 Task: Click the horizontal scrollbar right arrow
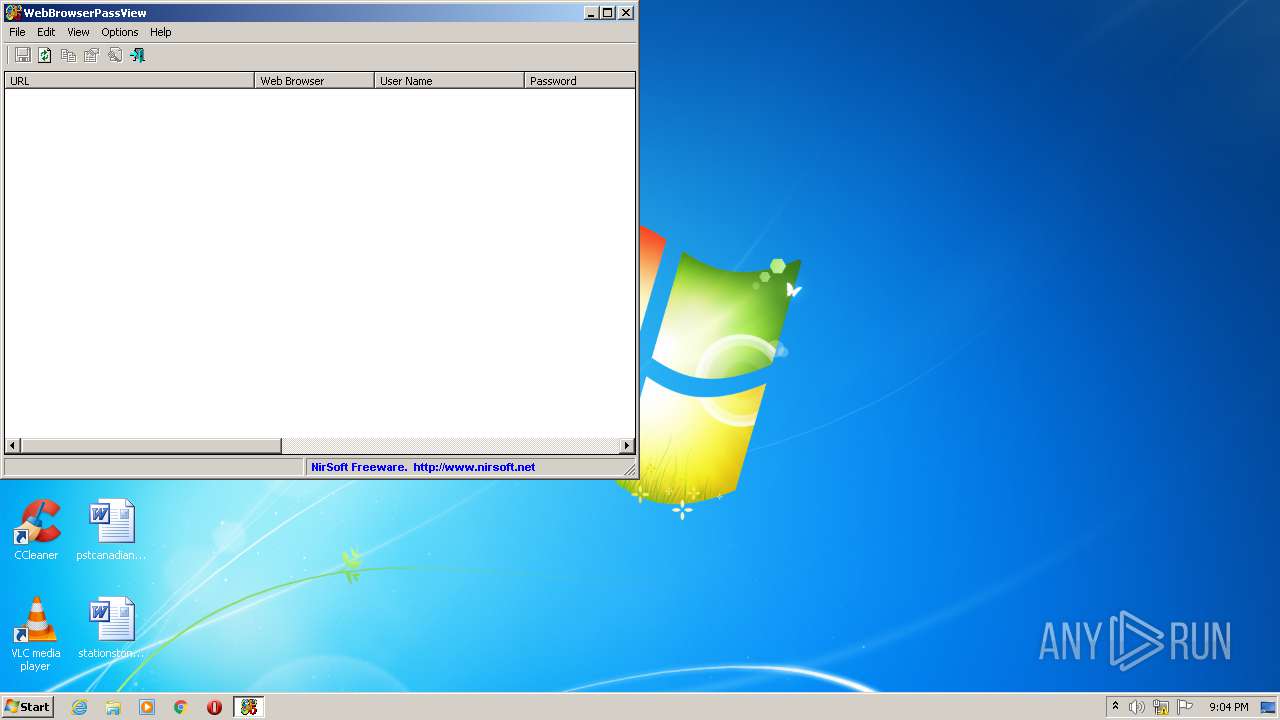[x=627, y=446]
